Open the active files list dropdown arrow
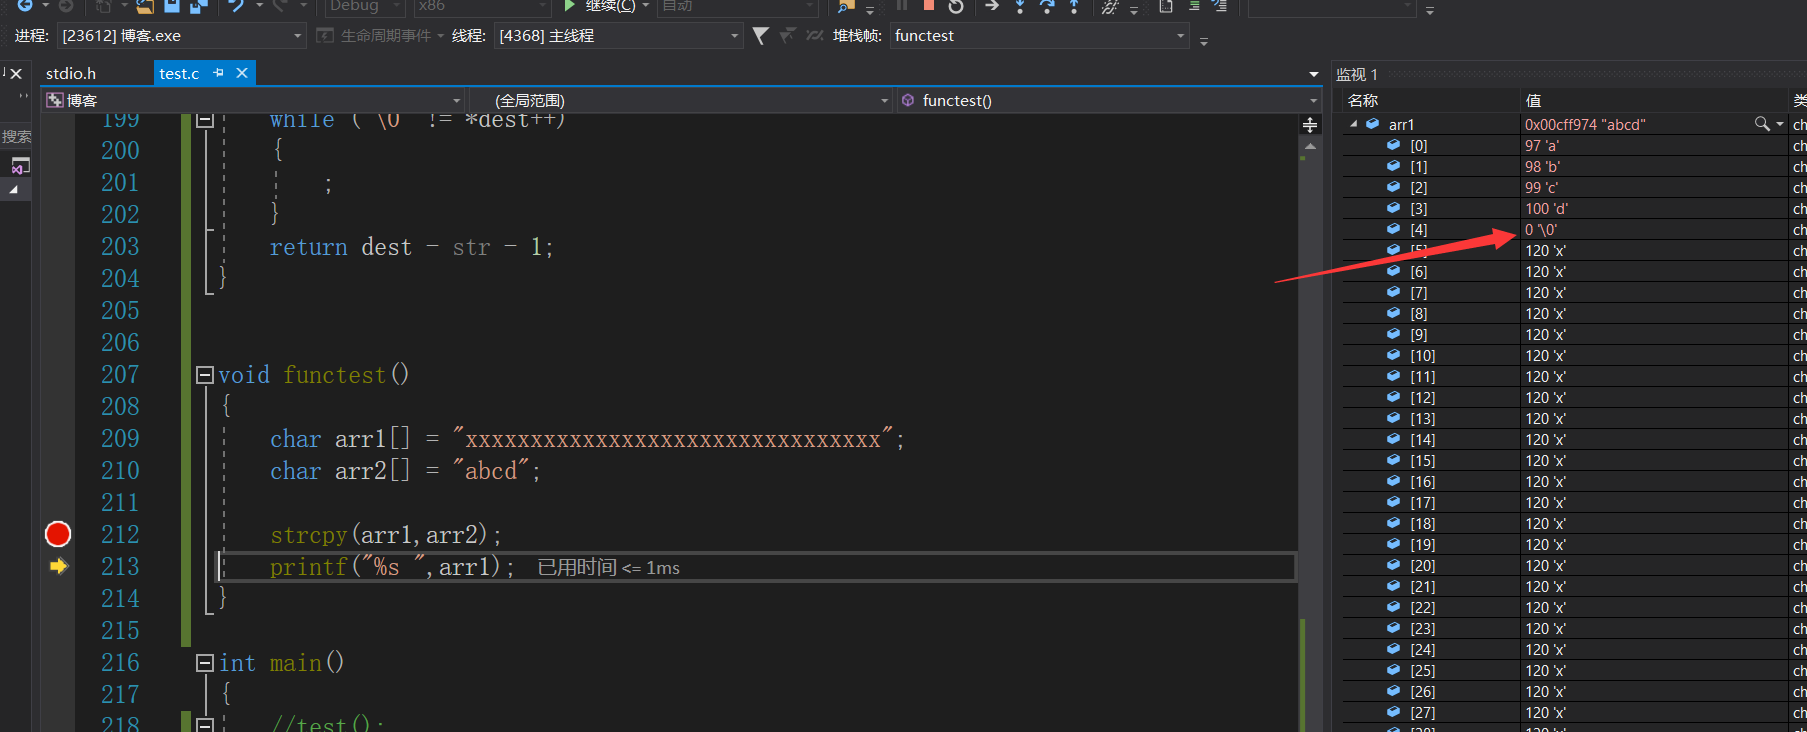The height and width of the screenshot is (732, 1807). (1313, 74)
